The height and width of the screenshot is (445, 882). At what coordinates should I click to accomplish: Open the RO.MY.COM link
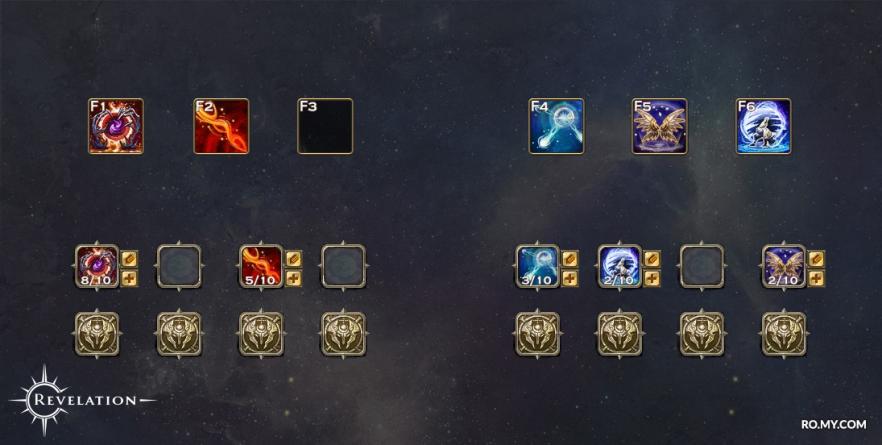pos(834,425)
